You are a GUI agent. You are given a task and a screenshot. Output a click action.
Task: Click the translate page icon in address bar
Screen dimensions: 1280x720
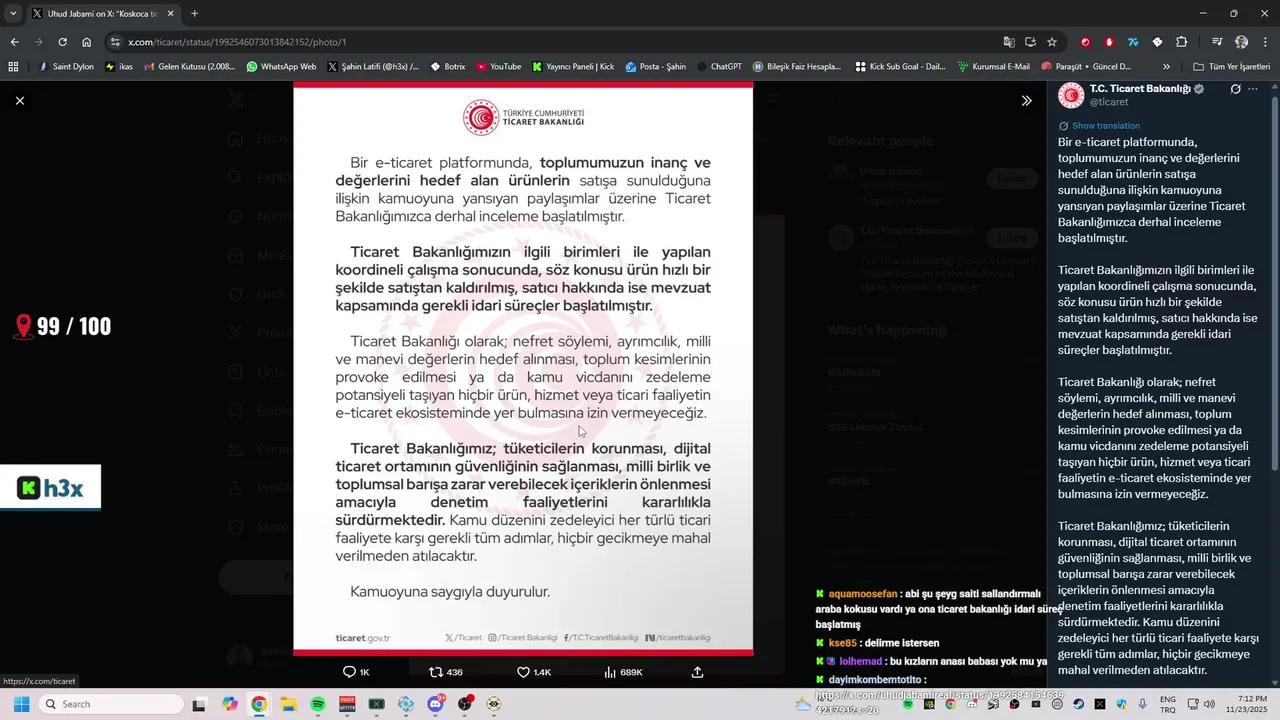coord(1009,42)
